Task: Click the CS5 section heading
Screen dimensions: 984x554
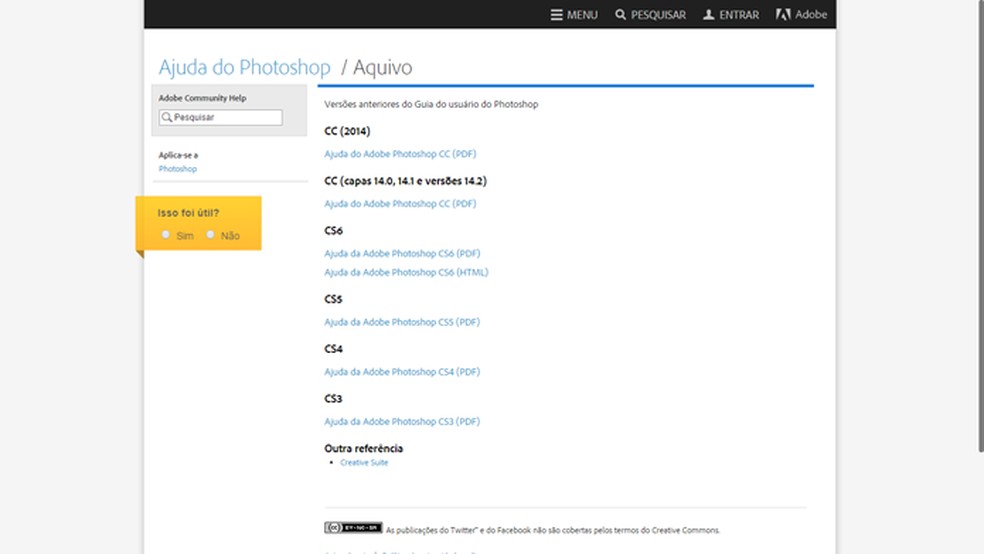Action: pyautogui.click(x=333, y=299)
